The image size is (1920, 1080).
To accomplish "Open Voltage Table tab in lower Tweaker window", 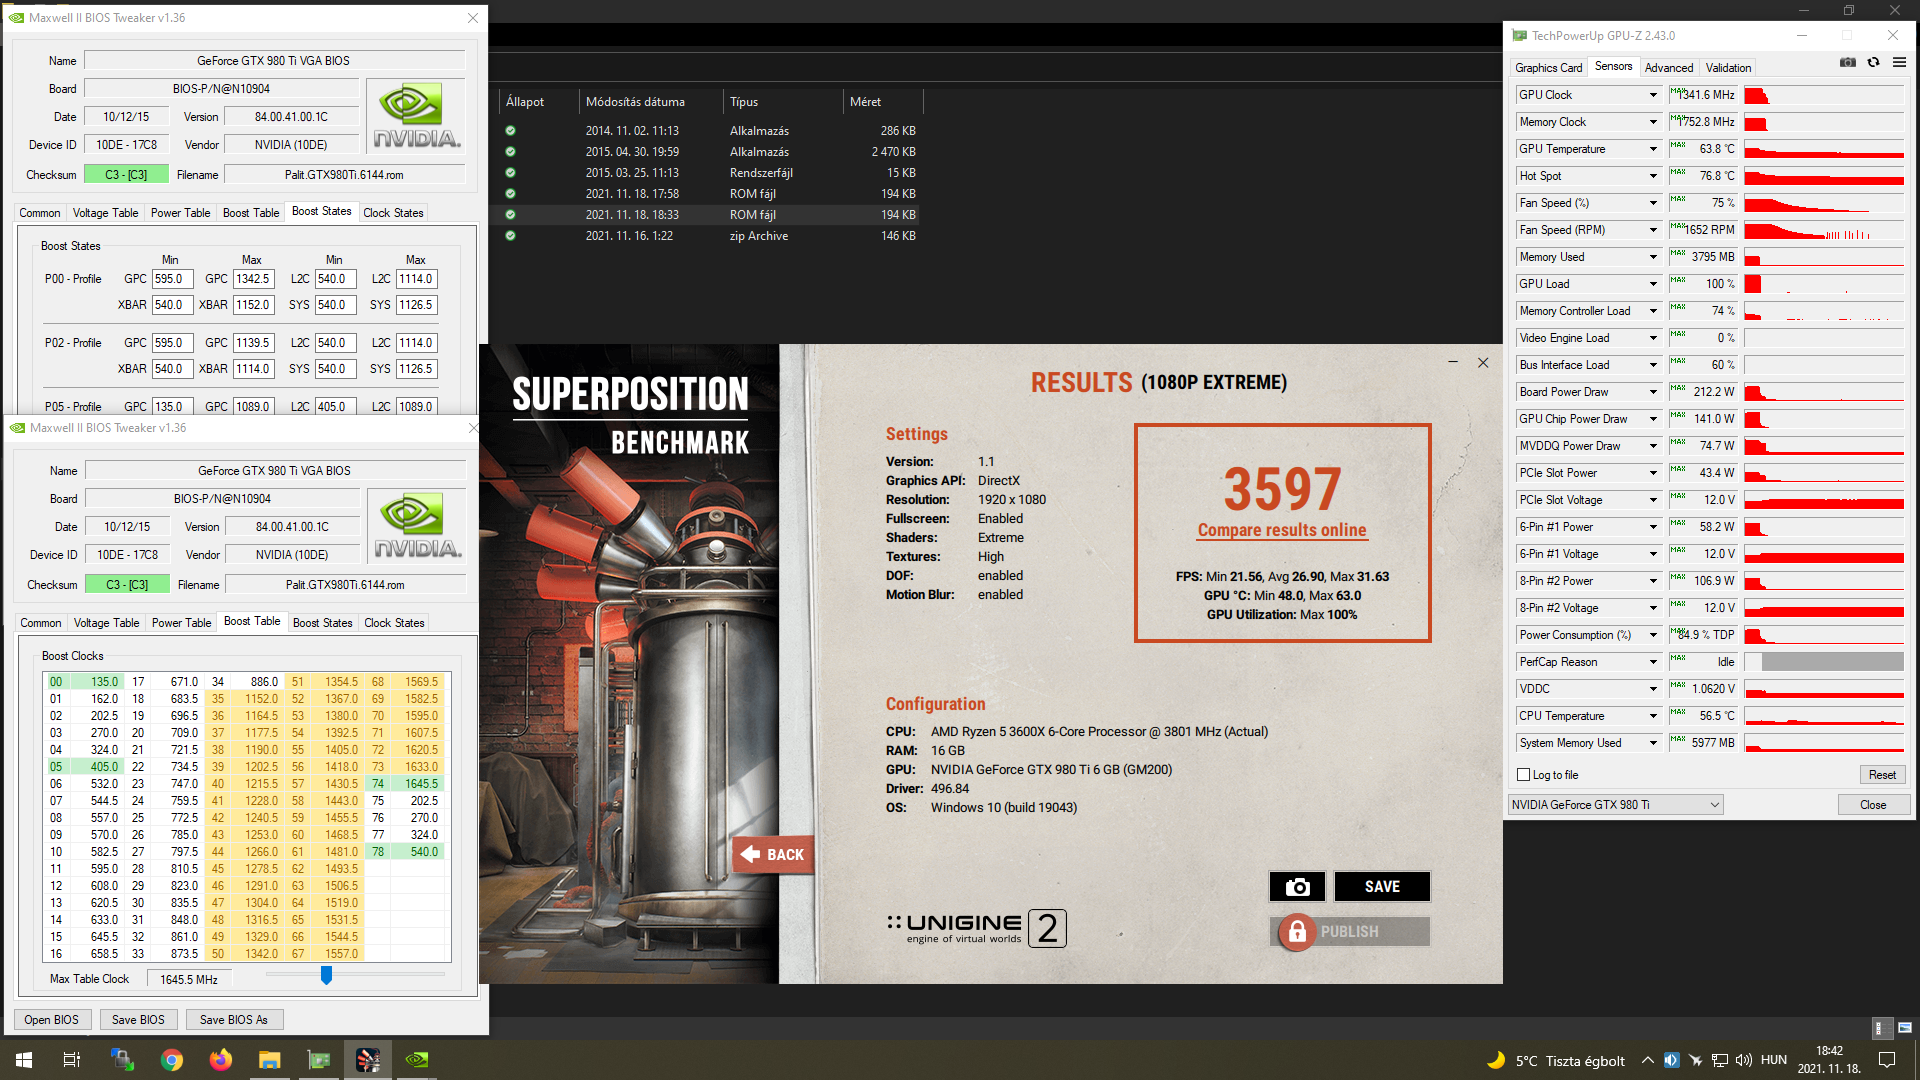I will 107,623.
